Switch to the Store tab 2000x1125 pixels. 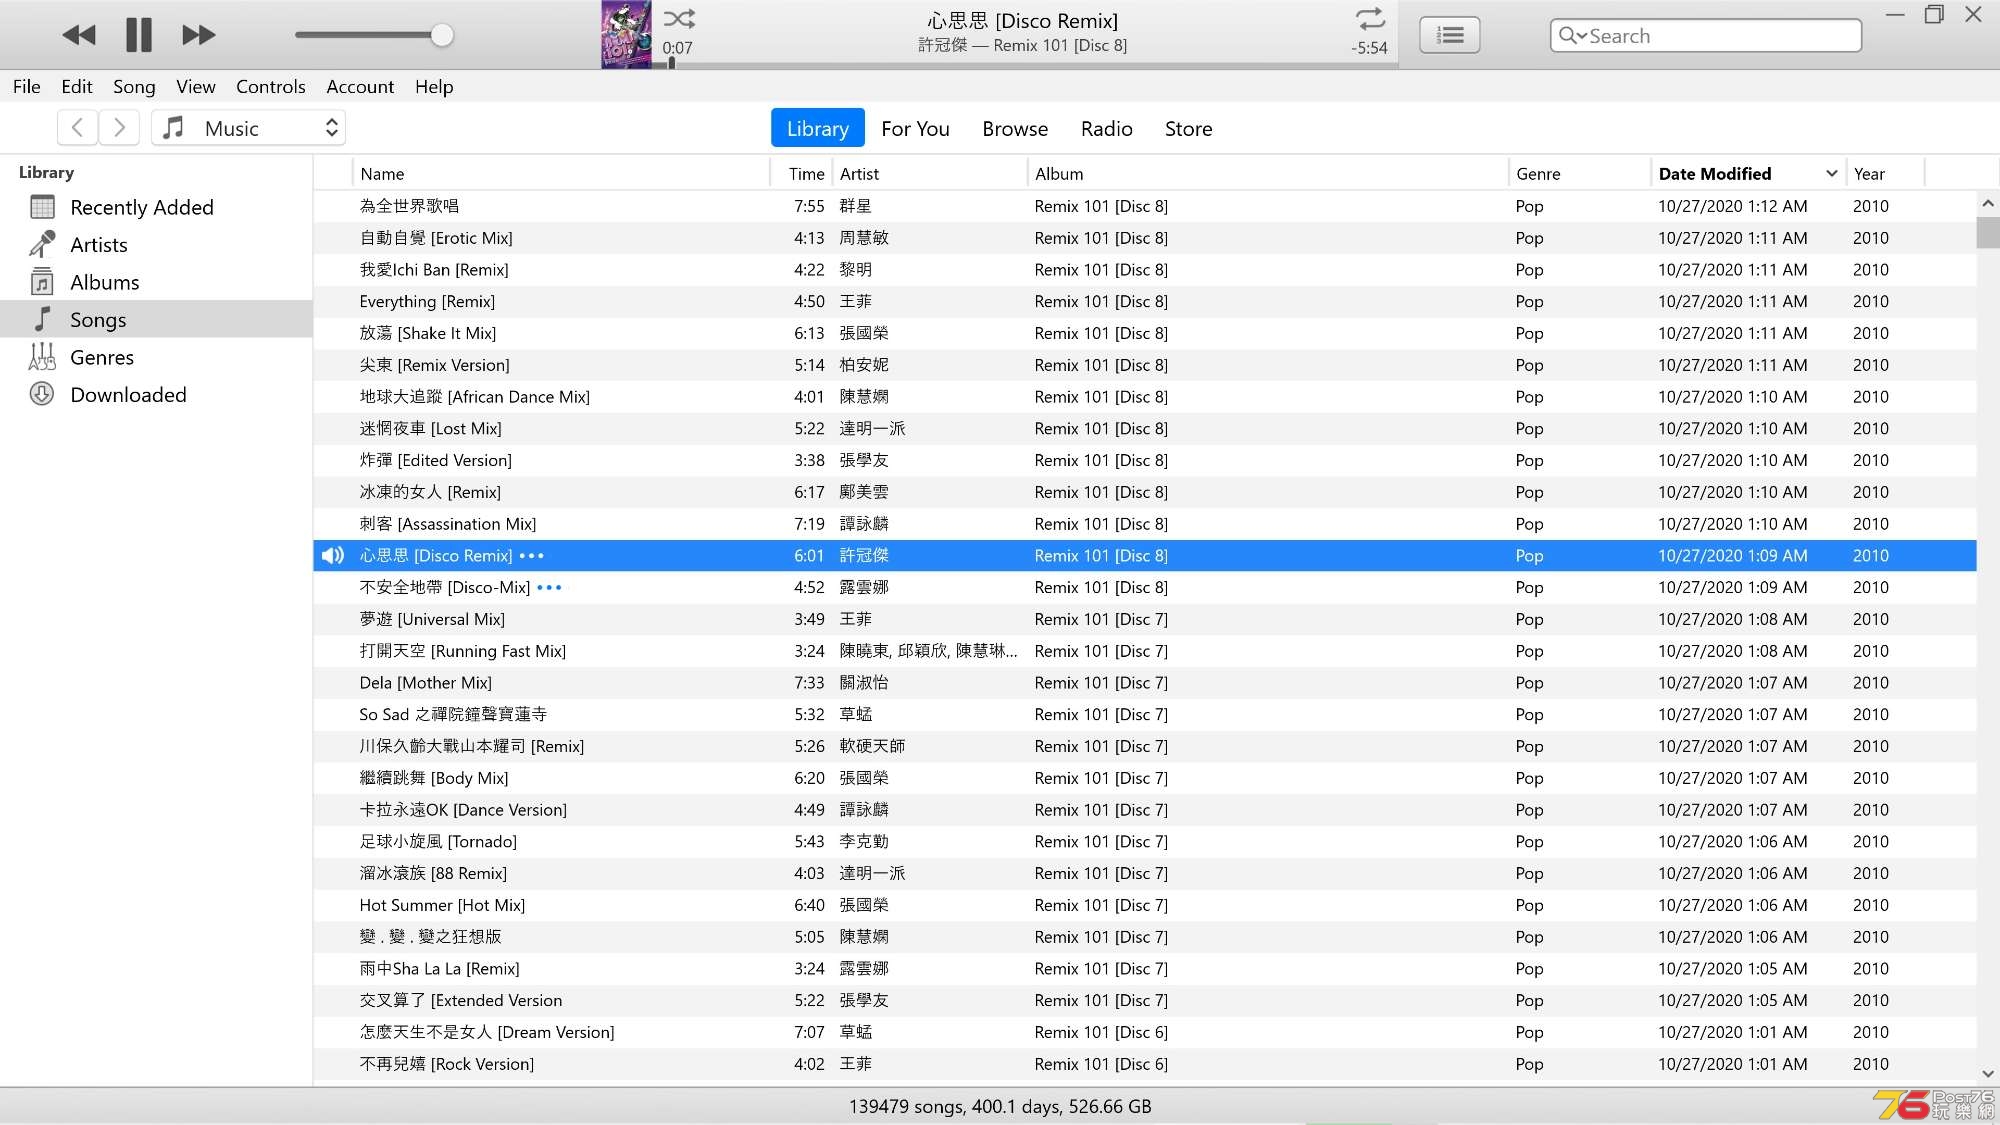coord(1188,129)
